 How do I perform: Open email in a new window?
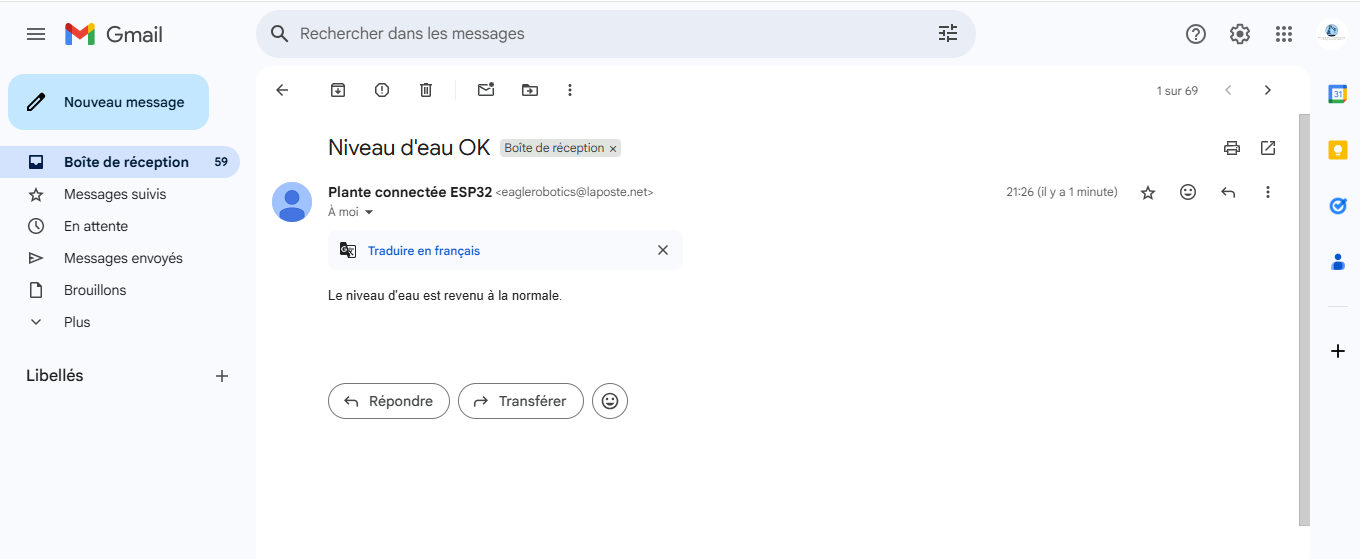click(1268, 148)
